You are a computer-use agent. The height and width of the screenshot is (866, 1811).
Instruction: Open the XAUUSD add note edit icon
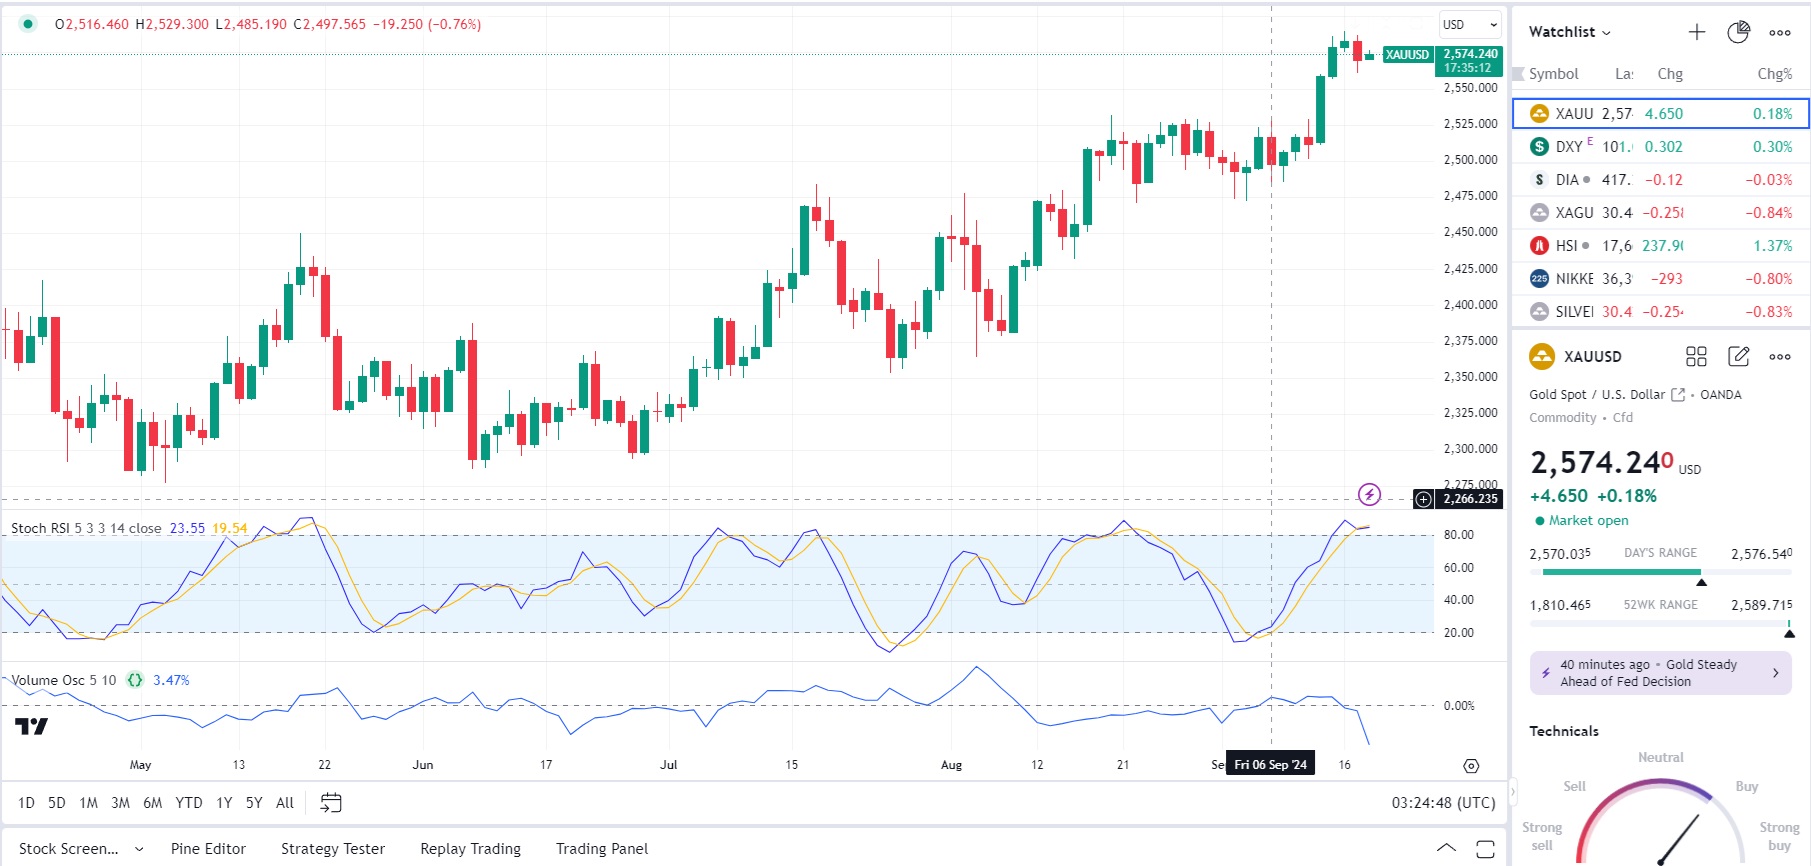click(x=1738, y=357)
